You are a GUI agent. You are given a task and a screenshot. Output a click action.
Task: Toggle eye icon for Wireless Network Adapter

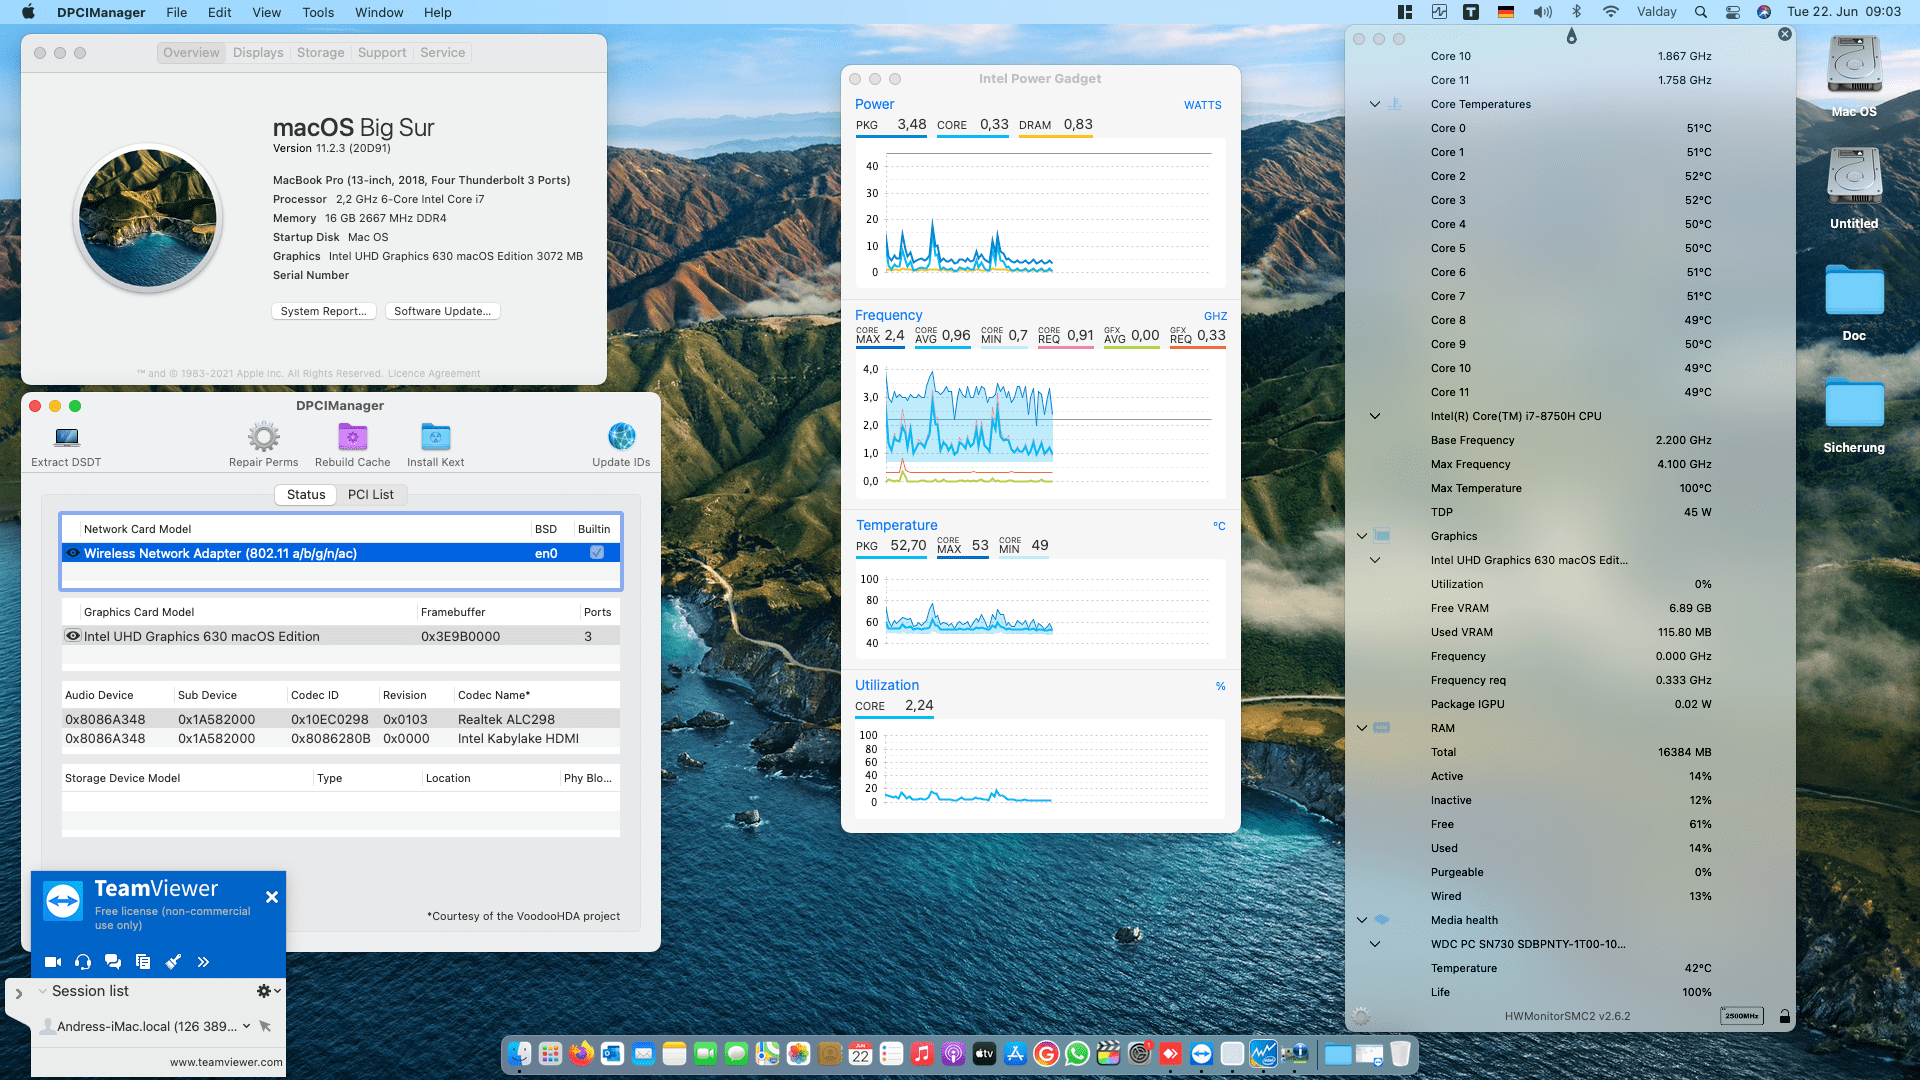point(73,553)
